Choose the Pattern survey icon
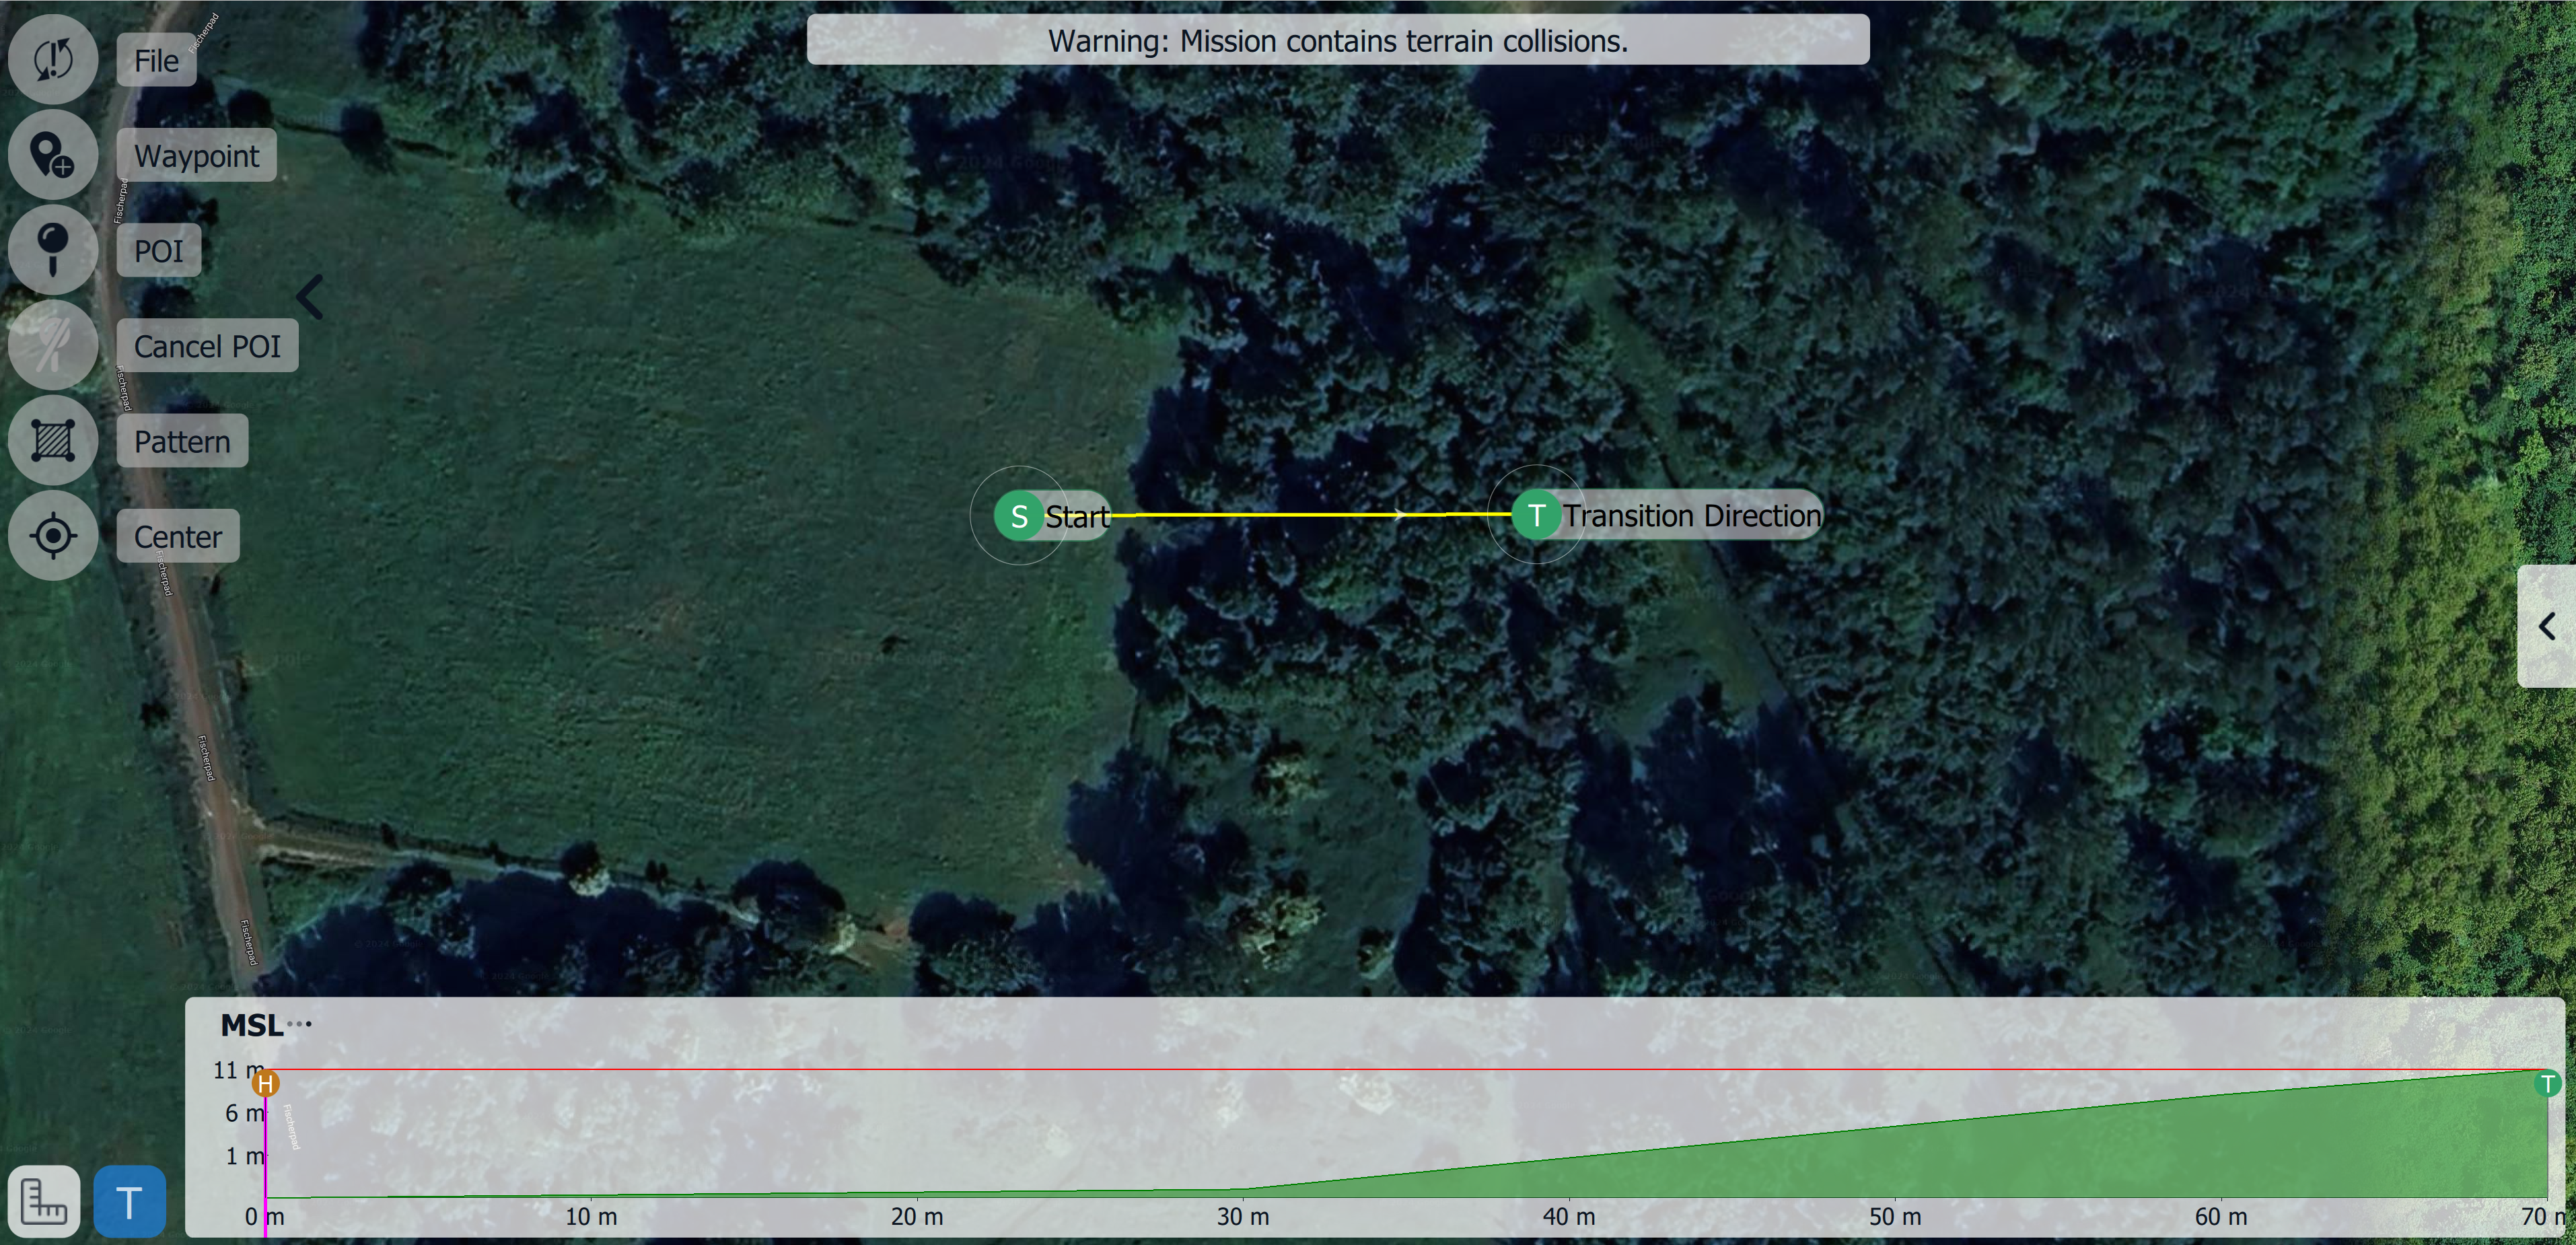This screenshot has width=2576, height=1245. tap(52, 441)
